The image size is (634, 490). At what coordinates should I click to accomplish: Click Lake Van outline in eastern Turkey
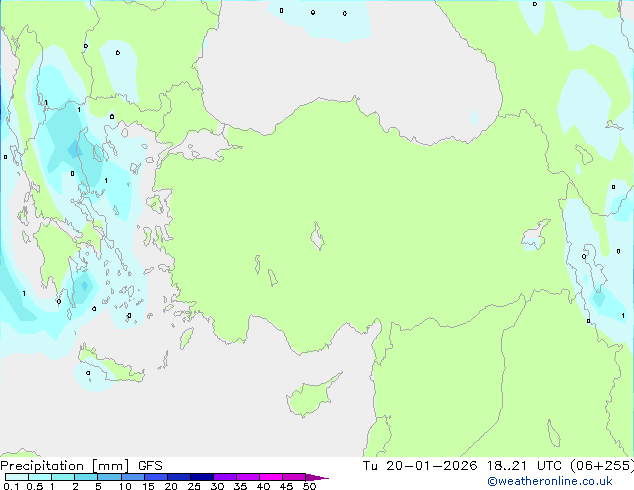(x=536, y=234)
